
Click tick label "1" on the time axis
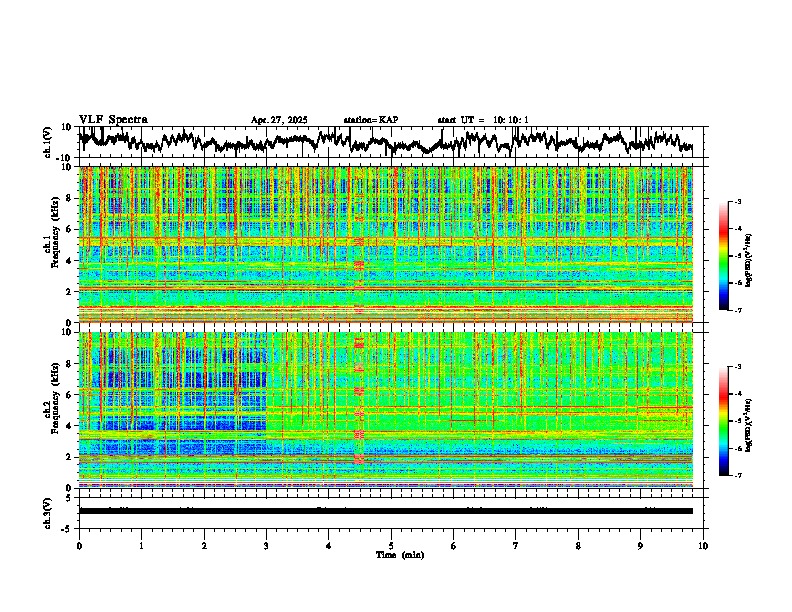(x=141, y=546)
